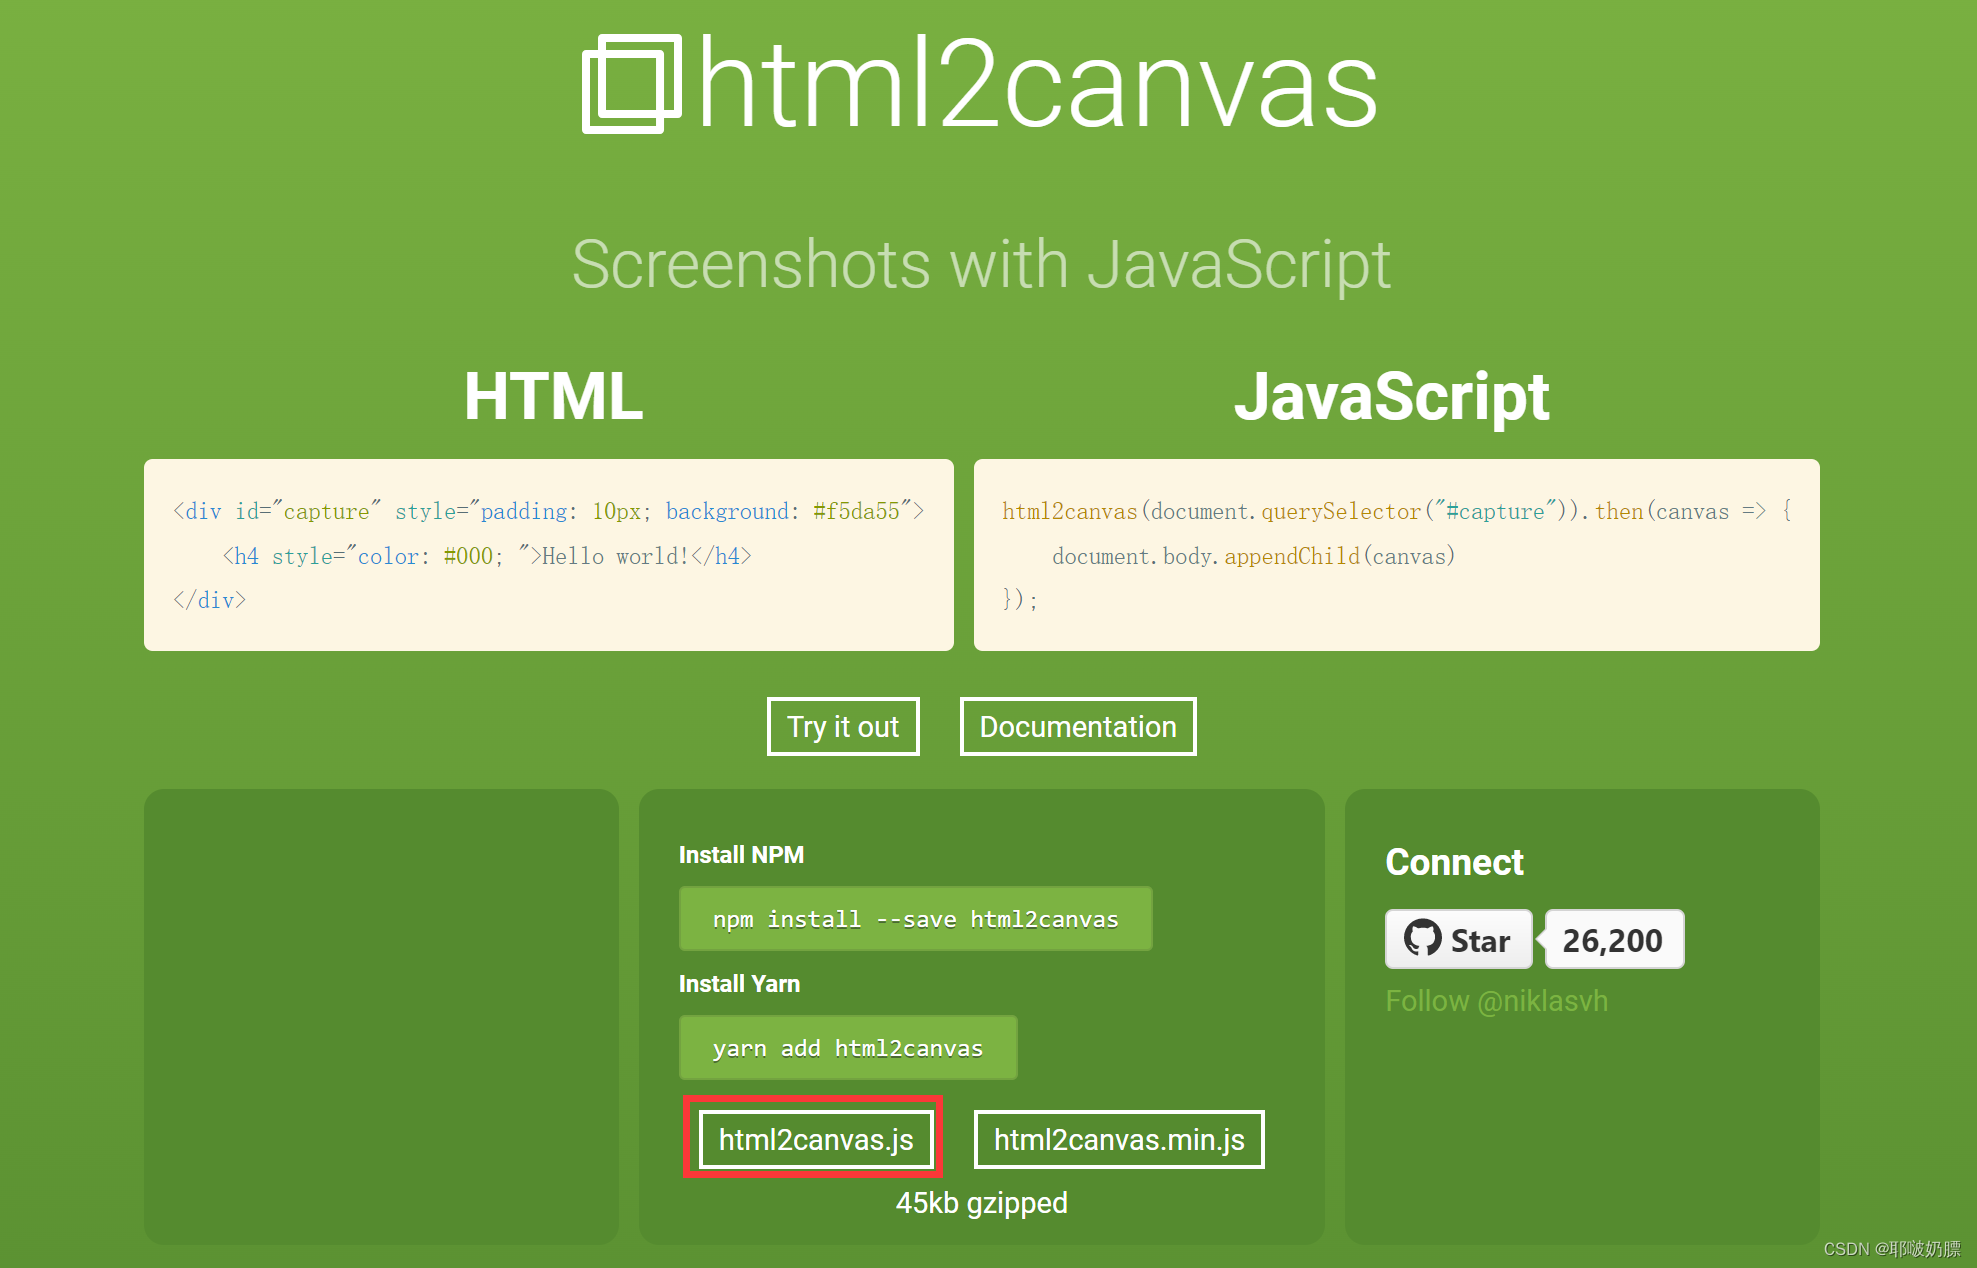Download html2canvas.js file
Viewport: 1977px width, 1268px height.
click(x=816, y=1139)
